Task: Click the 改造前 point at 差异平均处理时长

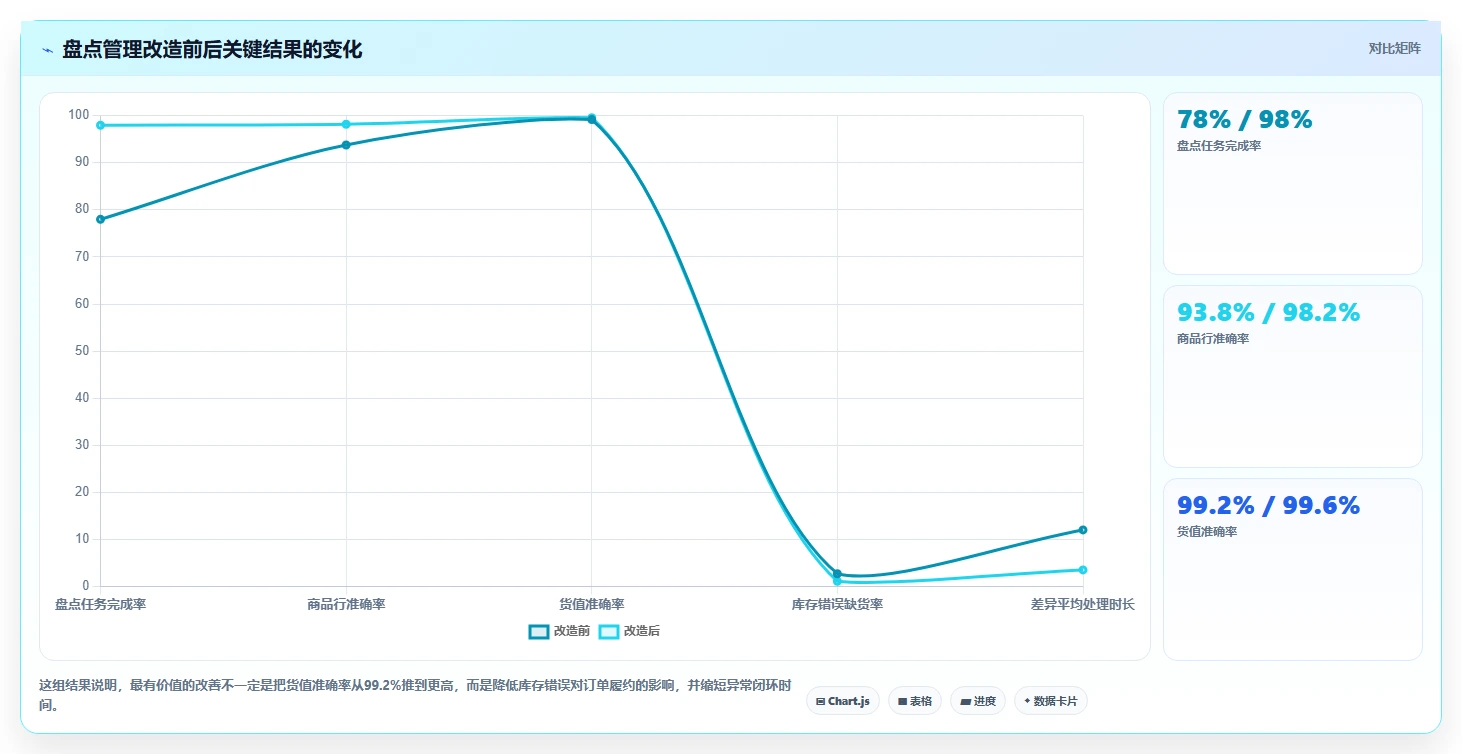Action: [1083, 530]
